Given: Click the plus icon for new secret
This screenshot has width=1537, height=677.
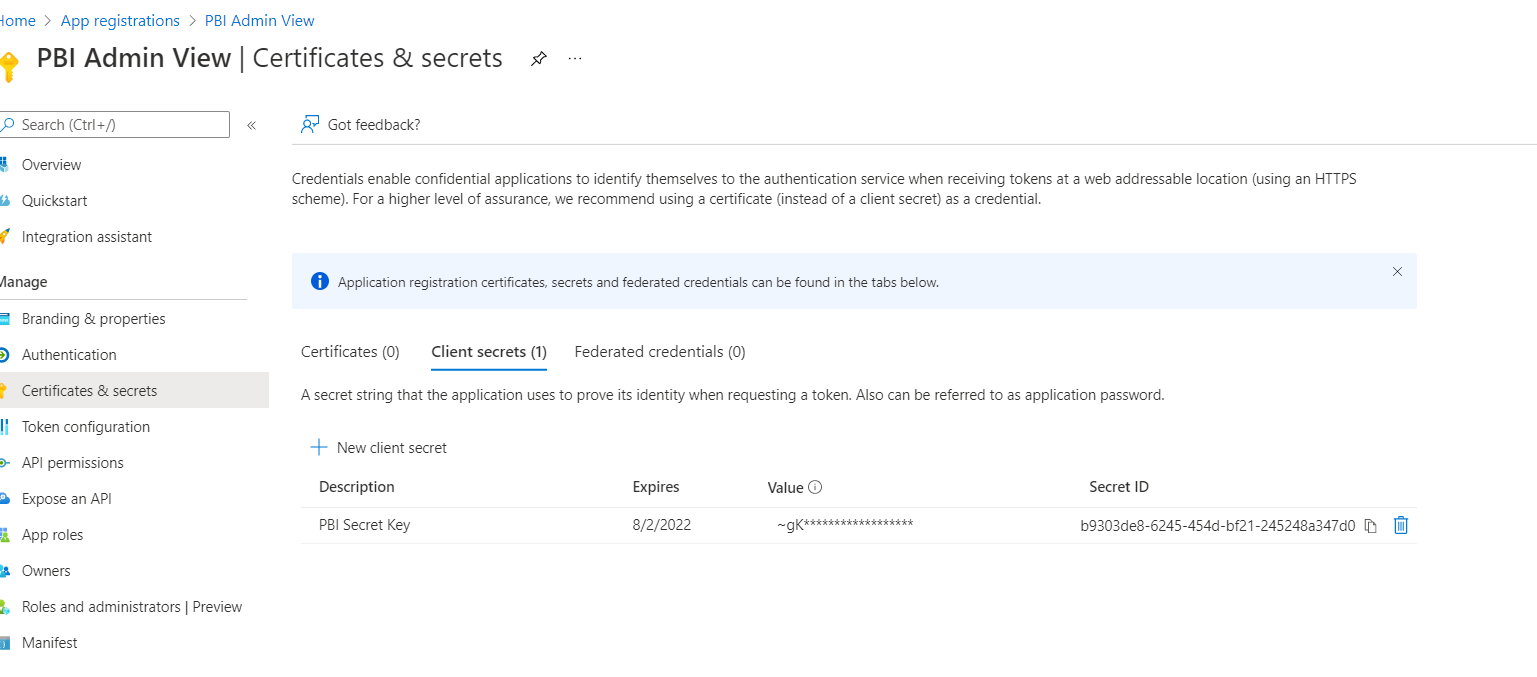Looking at the screenshot, I should pos(319,447).
